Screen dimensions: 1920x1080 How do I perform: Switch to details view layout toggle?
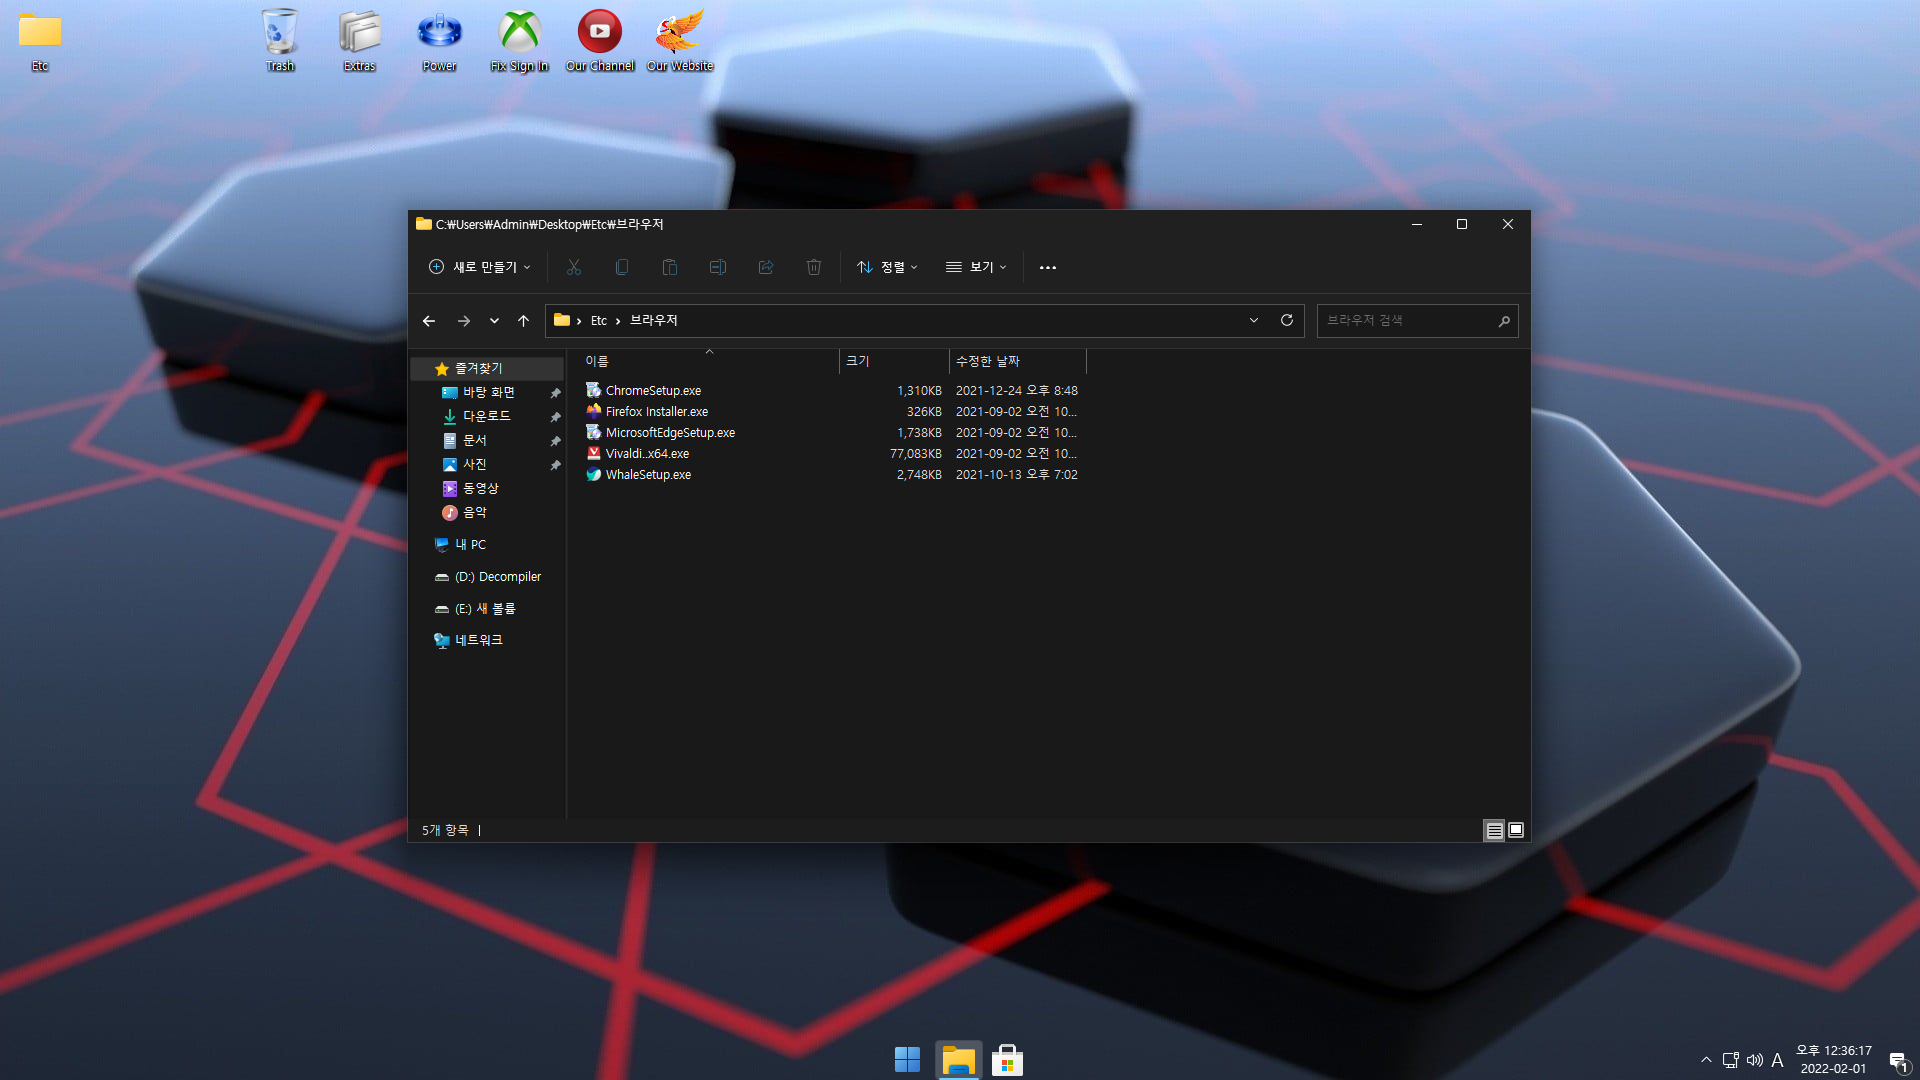tap(1494, 830)
